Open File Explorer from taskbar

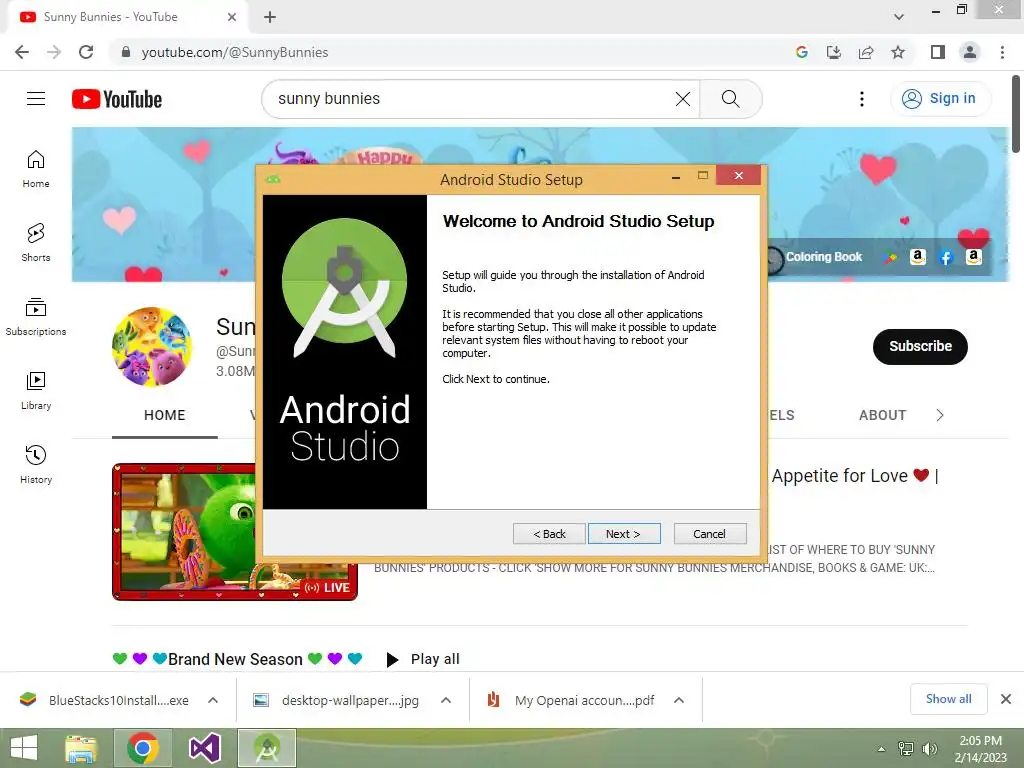click(82, 748)
